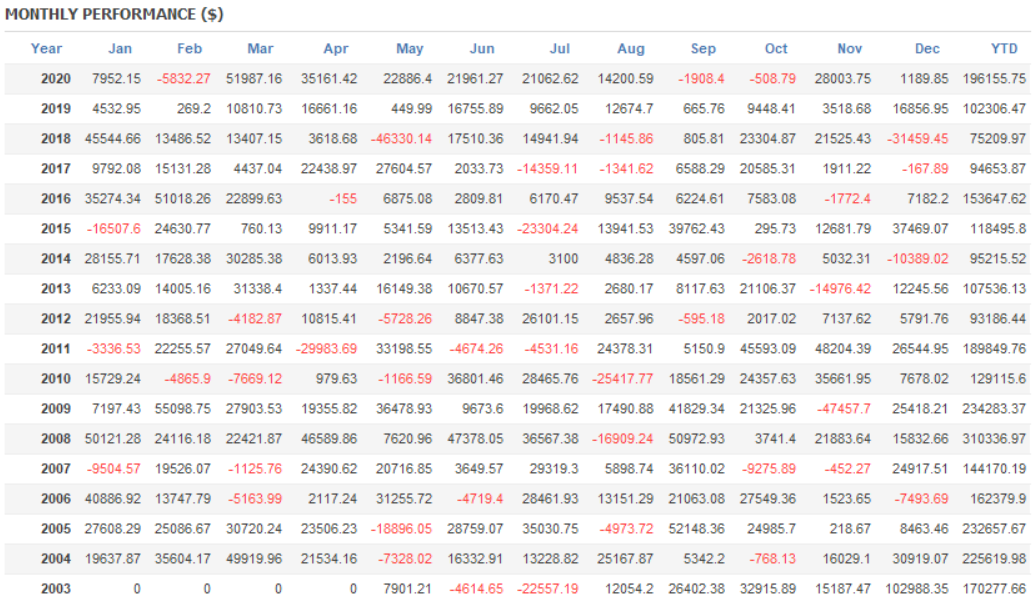Select the Aug column header
Viewport: 1036px width, 605px height.
click(x=631, y=48)
